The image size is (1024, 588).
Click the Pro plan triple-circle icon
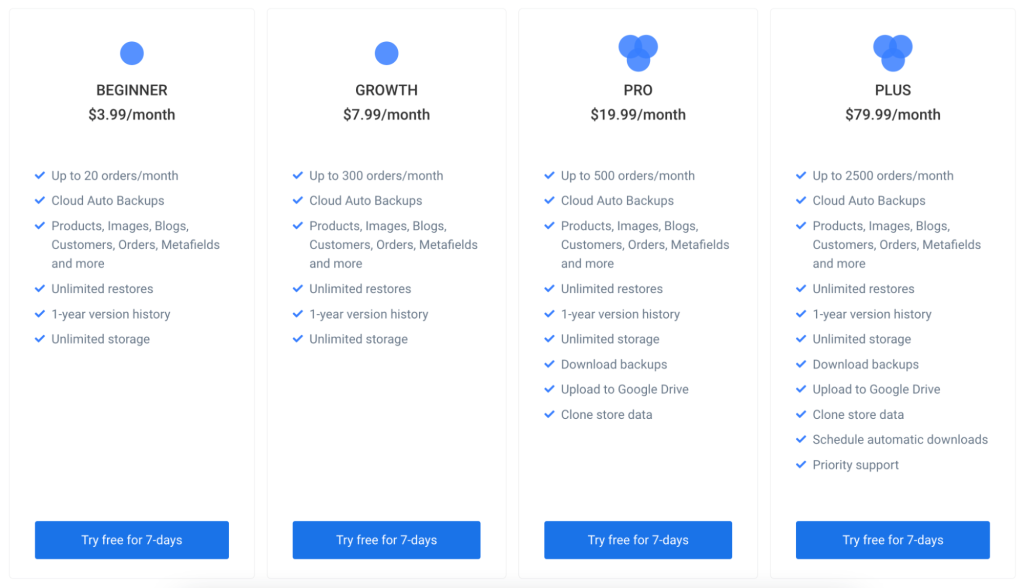pos(638,53)
